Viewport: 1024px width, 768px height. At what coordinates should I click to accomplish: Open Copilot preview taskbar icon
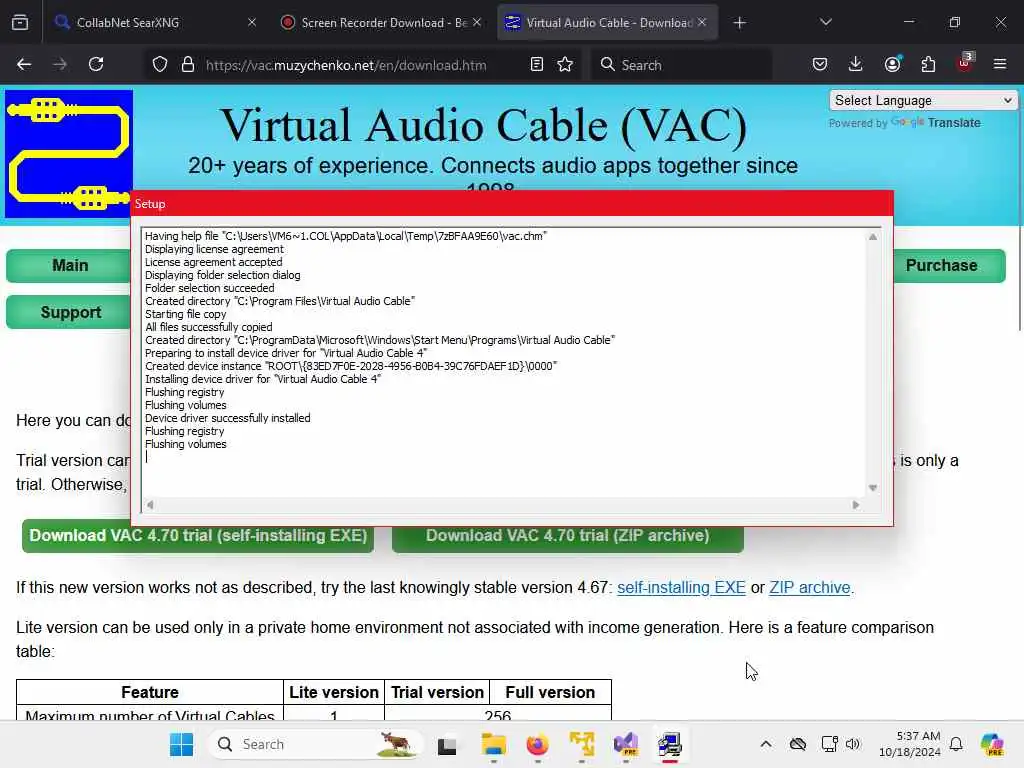point(991,744)
